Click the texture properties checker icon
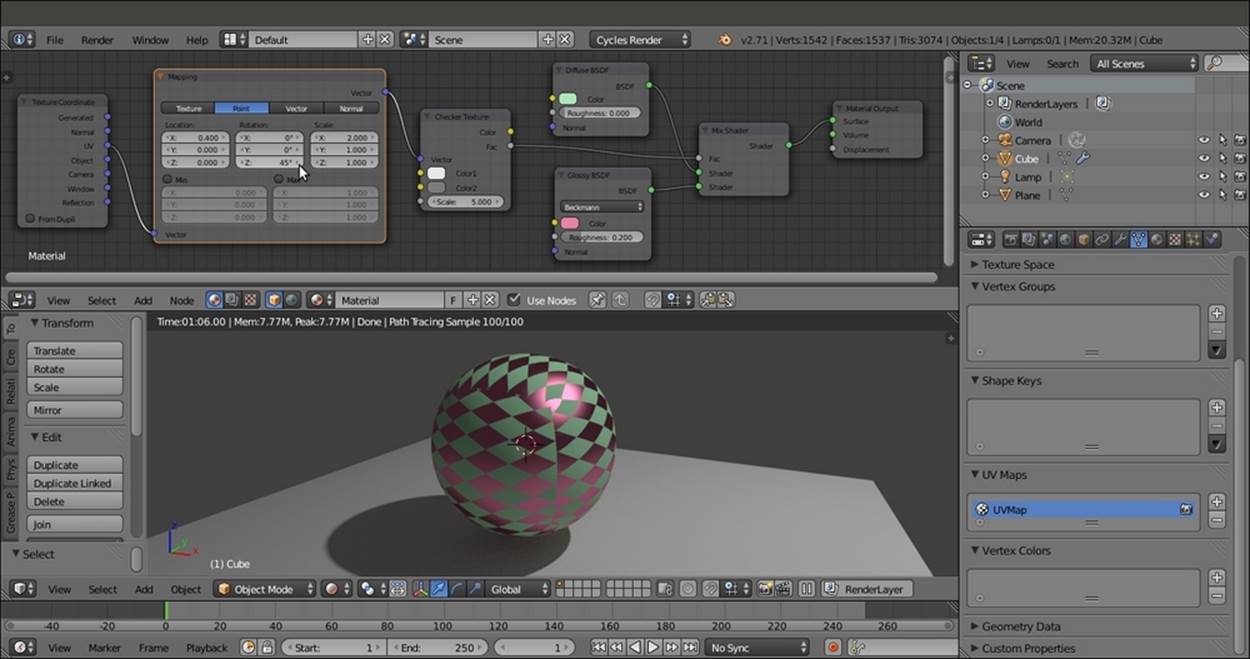The image size is (1250, 659). [x=1175, y=240]
